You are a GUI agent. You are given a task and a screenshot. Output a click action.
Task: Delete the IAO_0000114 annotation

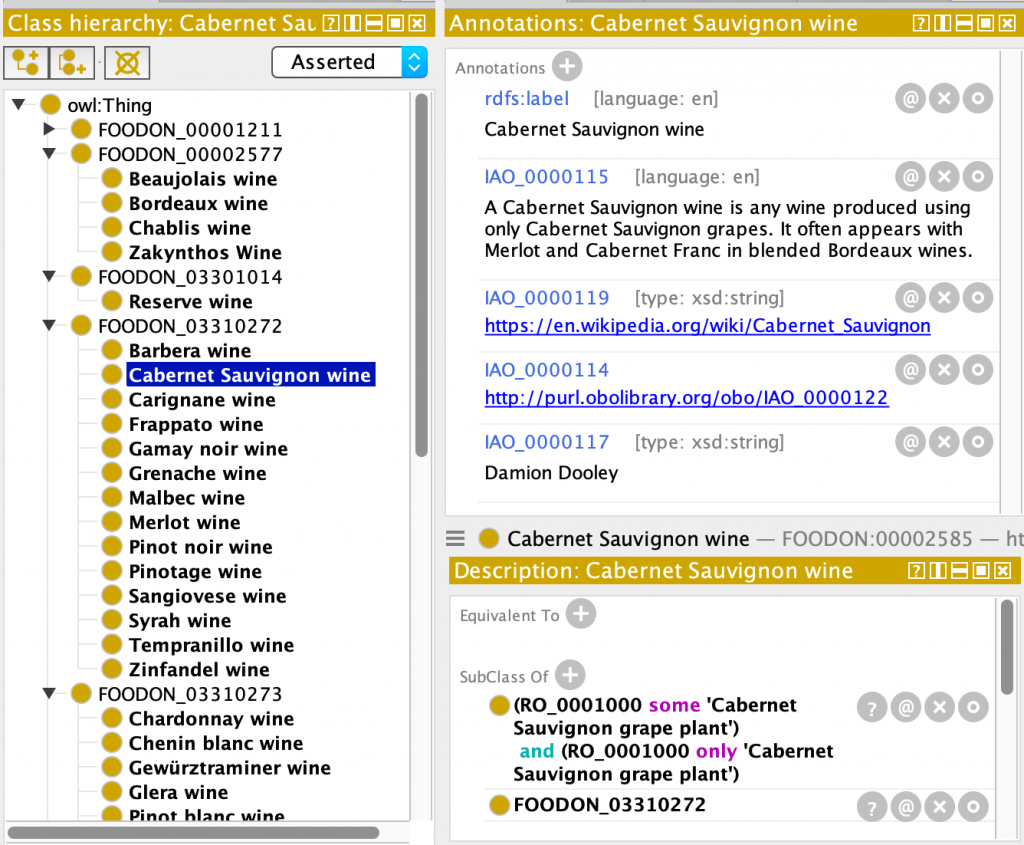pos(944,370)
